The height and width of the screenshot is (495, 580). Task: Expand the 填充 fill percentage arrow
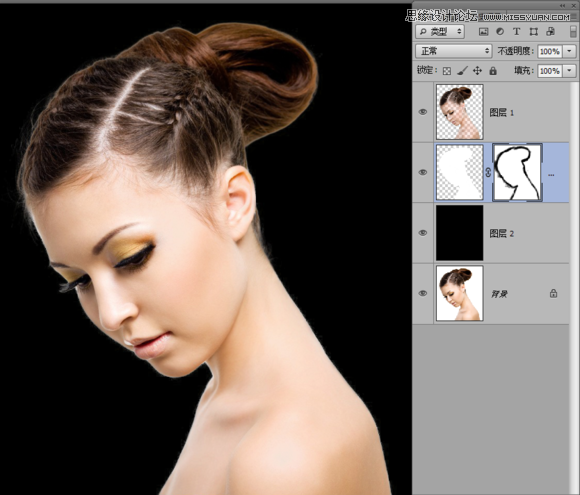click(569, 71)
